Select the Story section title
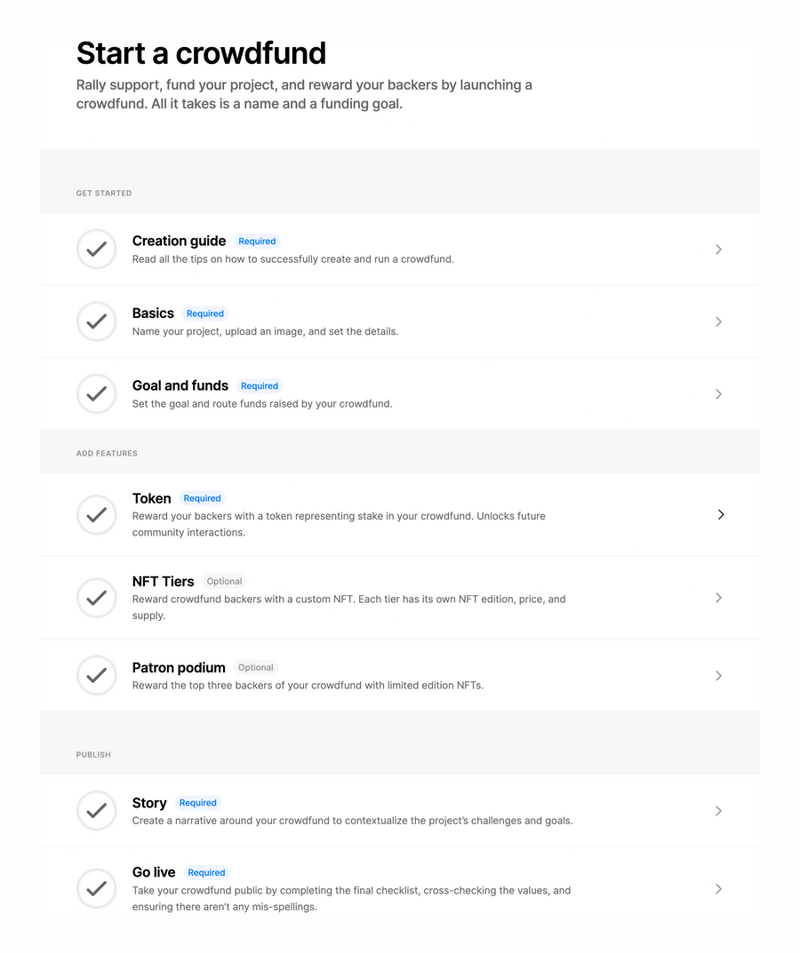The width and height of the screenshot is (800, 953). pos(149,803)
